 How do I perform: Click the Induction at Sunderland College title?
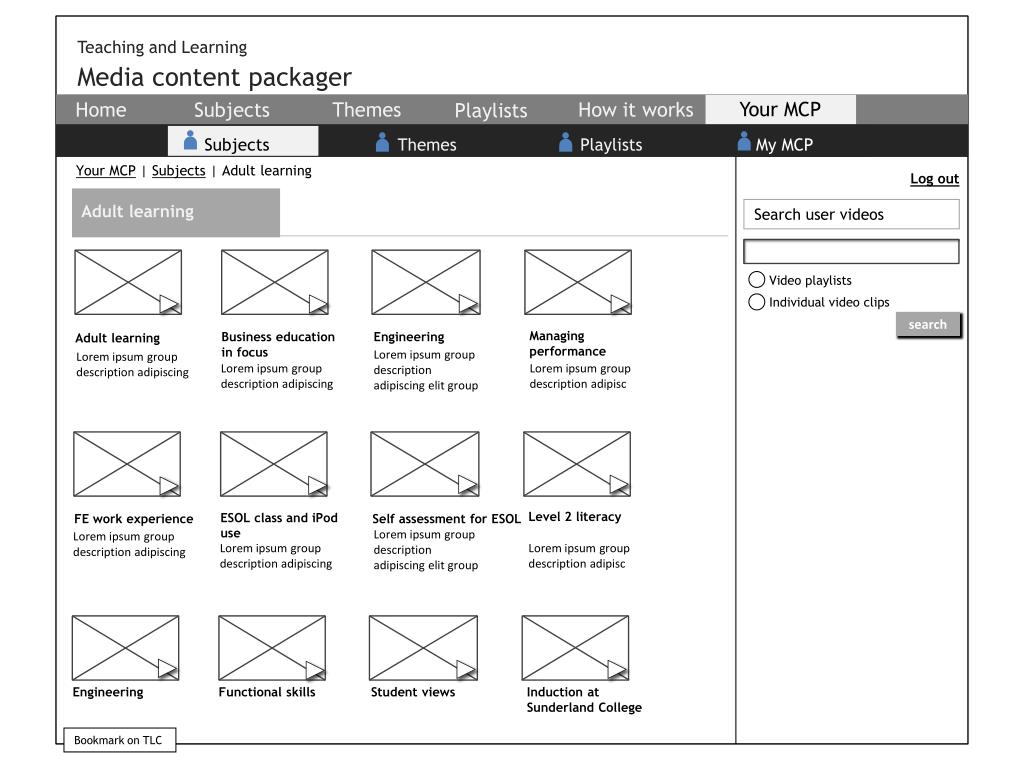tap(584, 699)
